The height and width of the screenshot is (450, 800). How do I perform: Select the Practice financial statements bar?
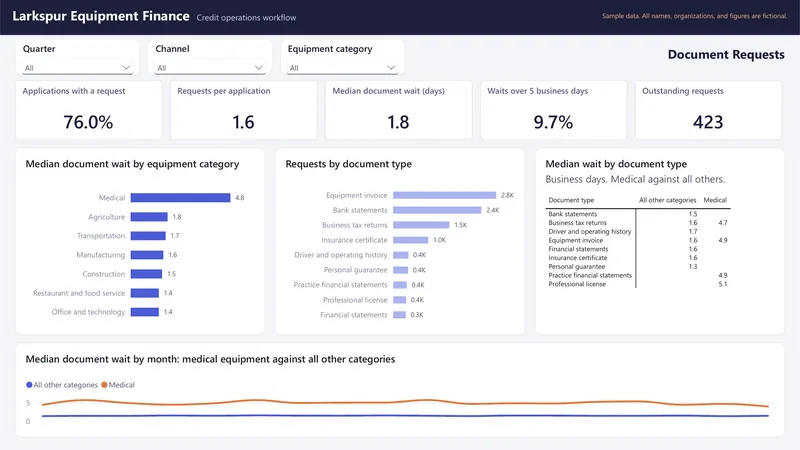pos(400,285)
